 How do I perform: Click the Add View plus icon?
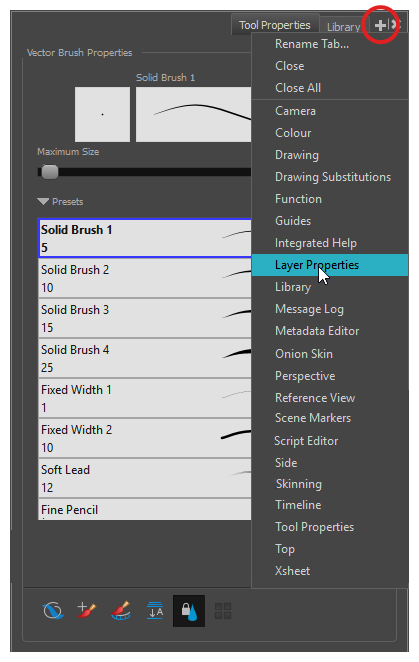pos(380,25)
